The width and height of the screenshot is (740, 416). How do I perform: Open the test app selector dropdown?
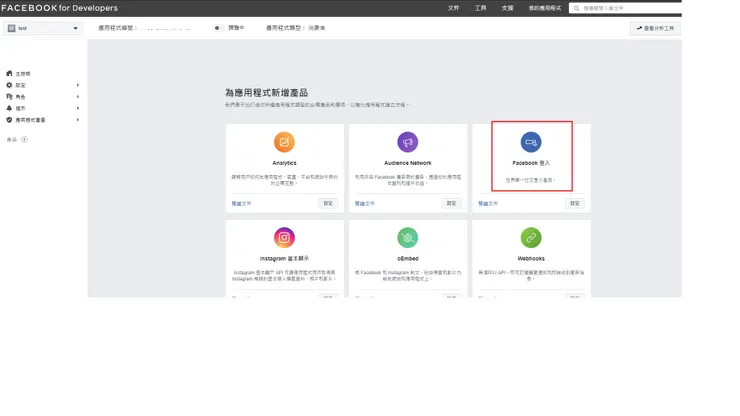43,28
